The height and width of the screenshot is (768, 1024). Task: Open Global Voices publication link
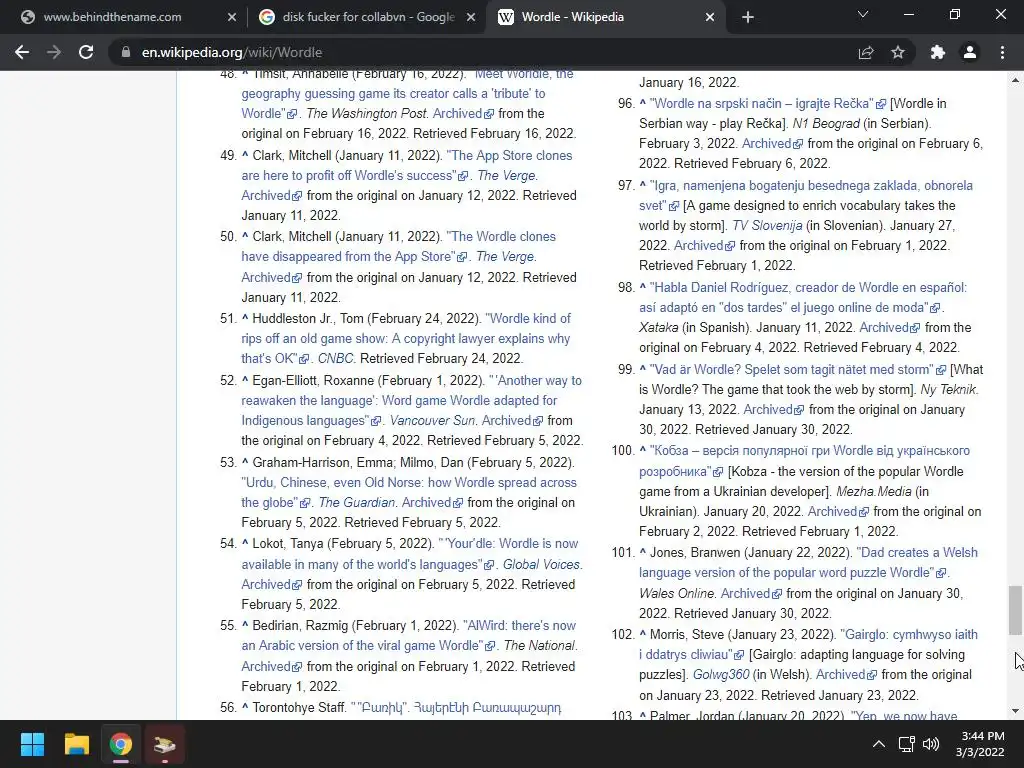pos(541,564)
